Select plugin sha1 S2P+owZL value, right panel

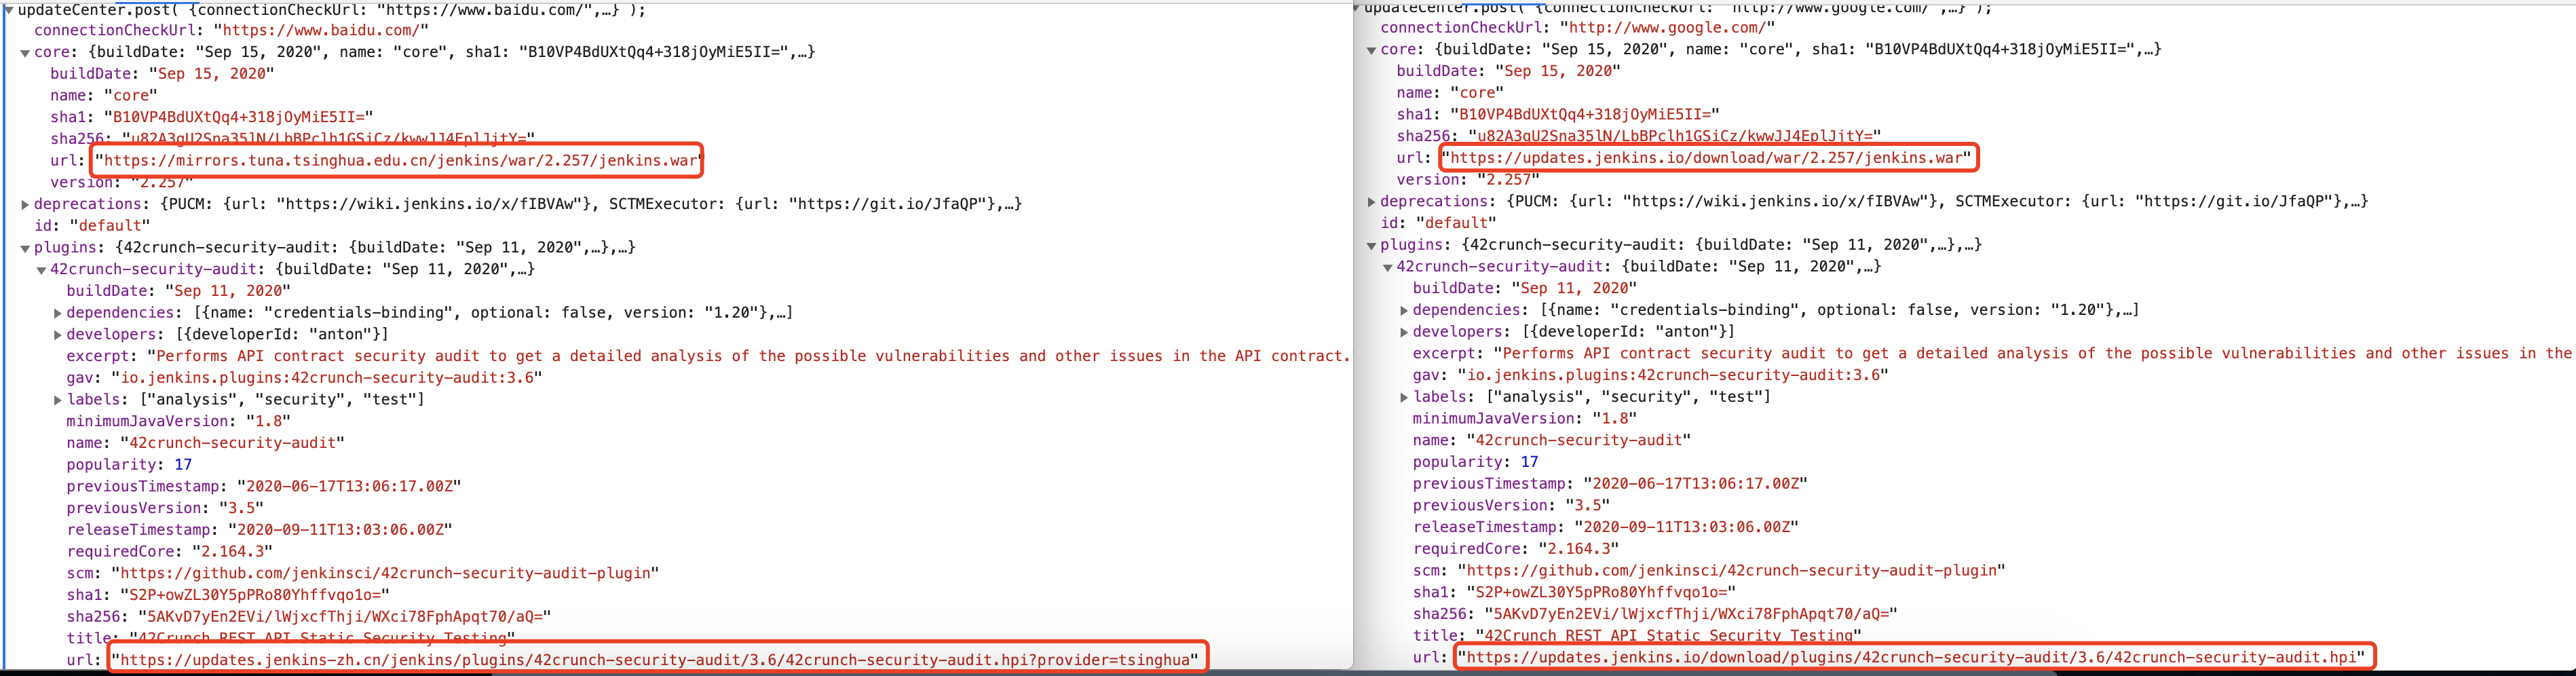tap(1601, 592)
